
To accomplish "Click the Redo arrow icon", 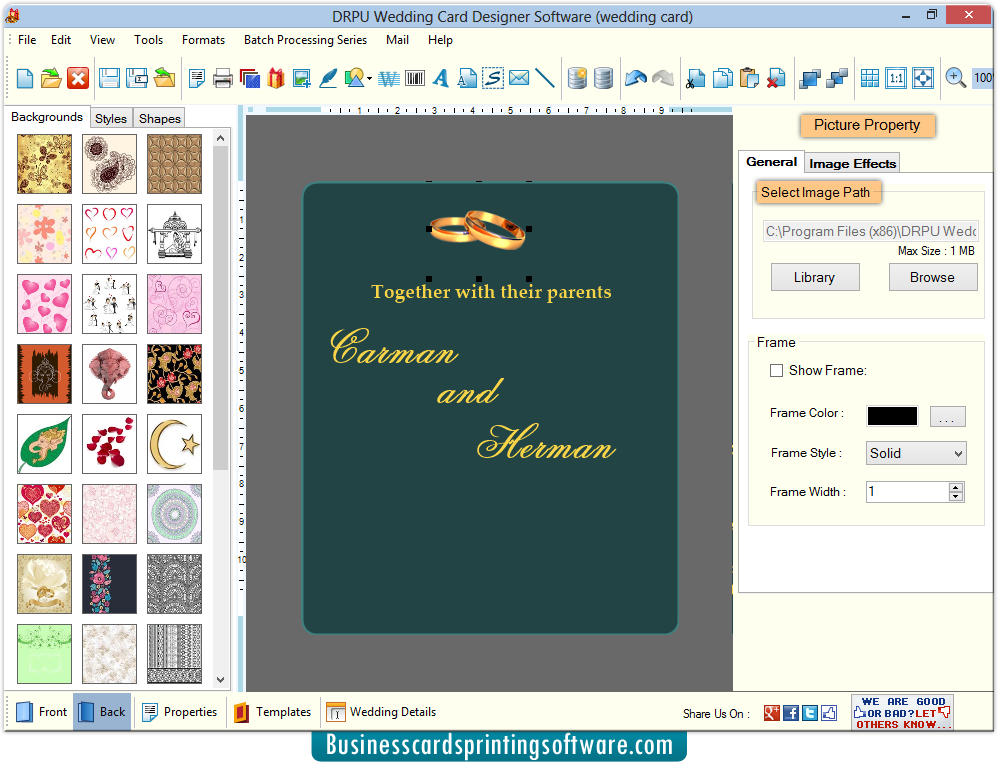I will 663,78.
